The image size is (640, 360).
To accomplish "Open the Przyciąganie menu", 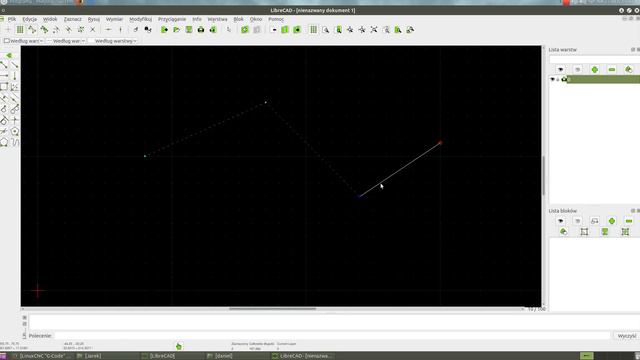I will (x=172, y=19).
